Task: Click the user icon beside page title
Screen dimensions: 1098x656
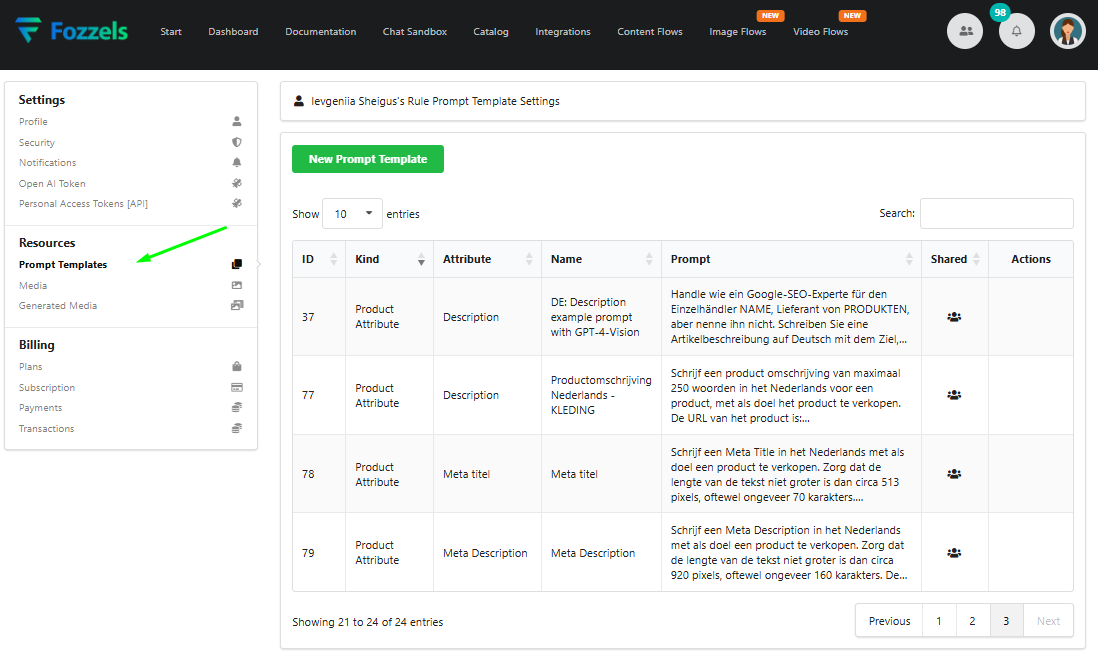Action: pos(299,101)
